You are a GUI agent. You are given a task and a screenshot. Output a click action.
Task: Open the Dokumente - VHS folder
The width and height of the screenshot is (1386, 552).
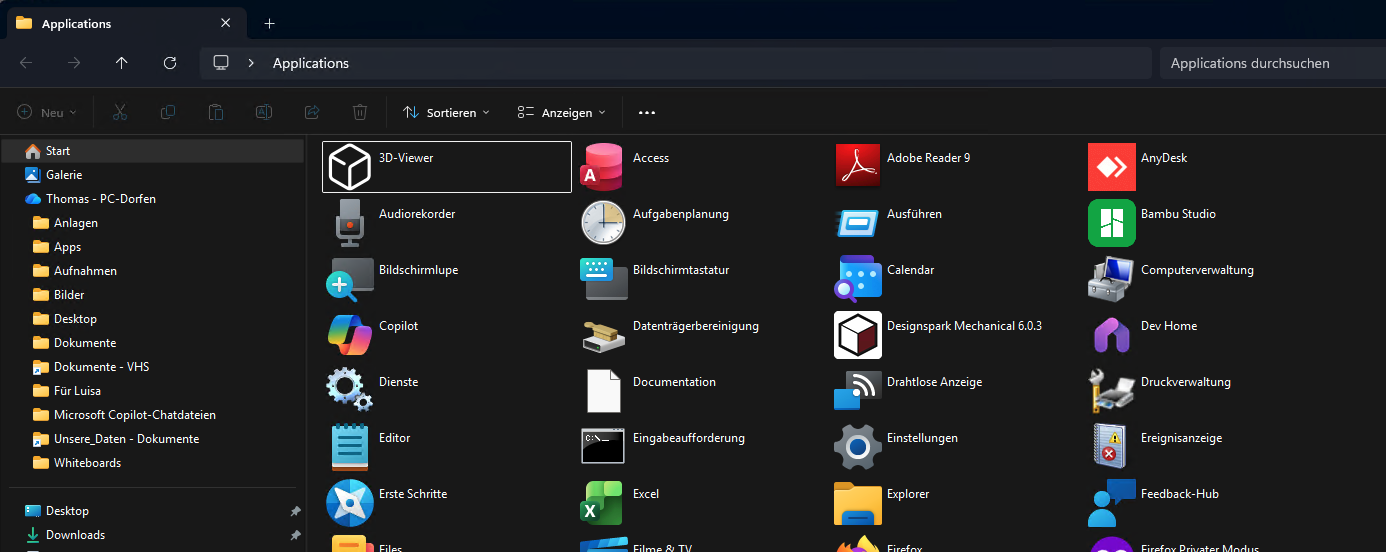click(x=101, y=367)
